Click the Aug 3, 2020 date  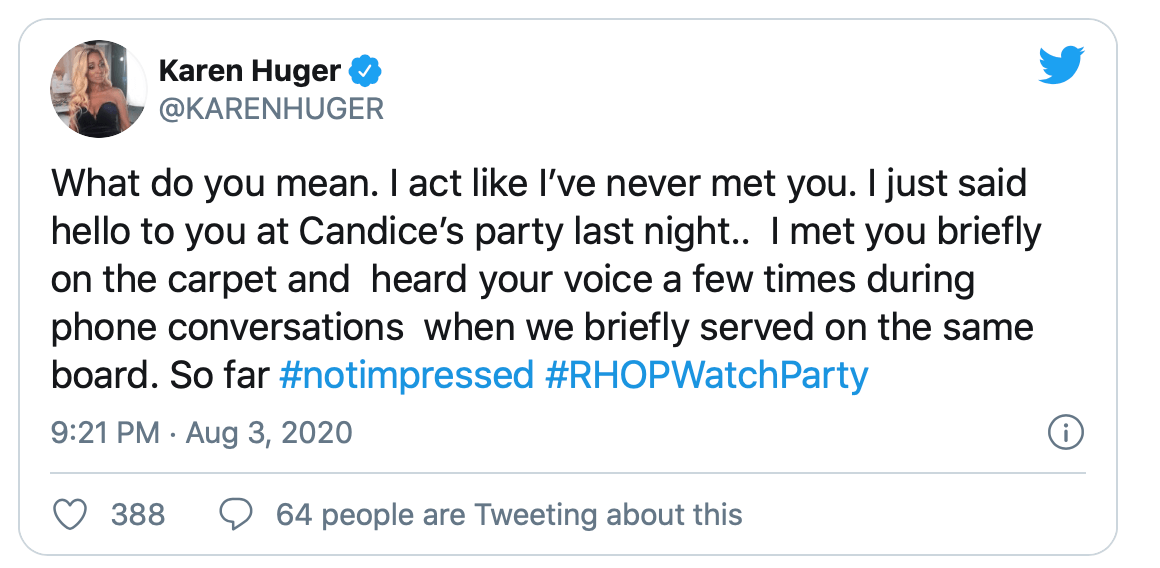[267, 433]
